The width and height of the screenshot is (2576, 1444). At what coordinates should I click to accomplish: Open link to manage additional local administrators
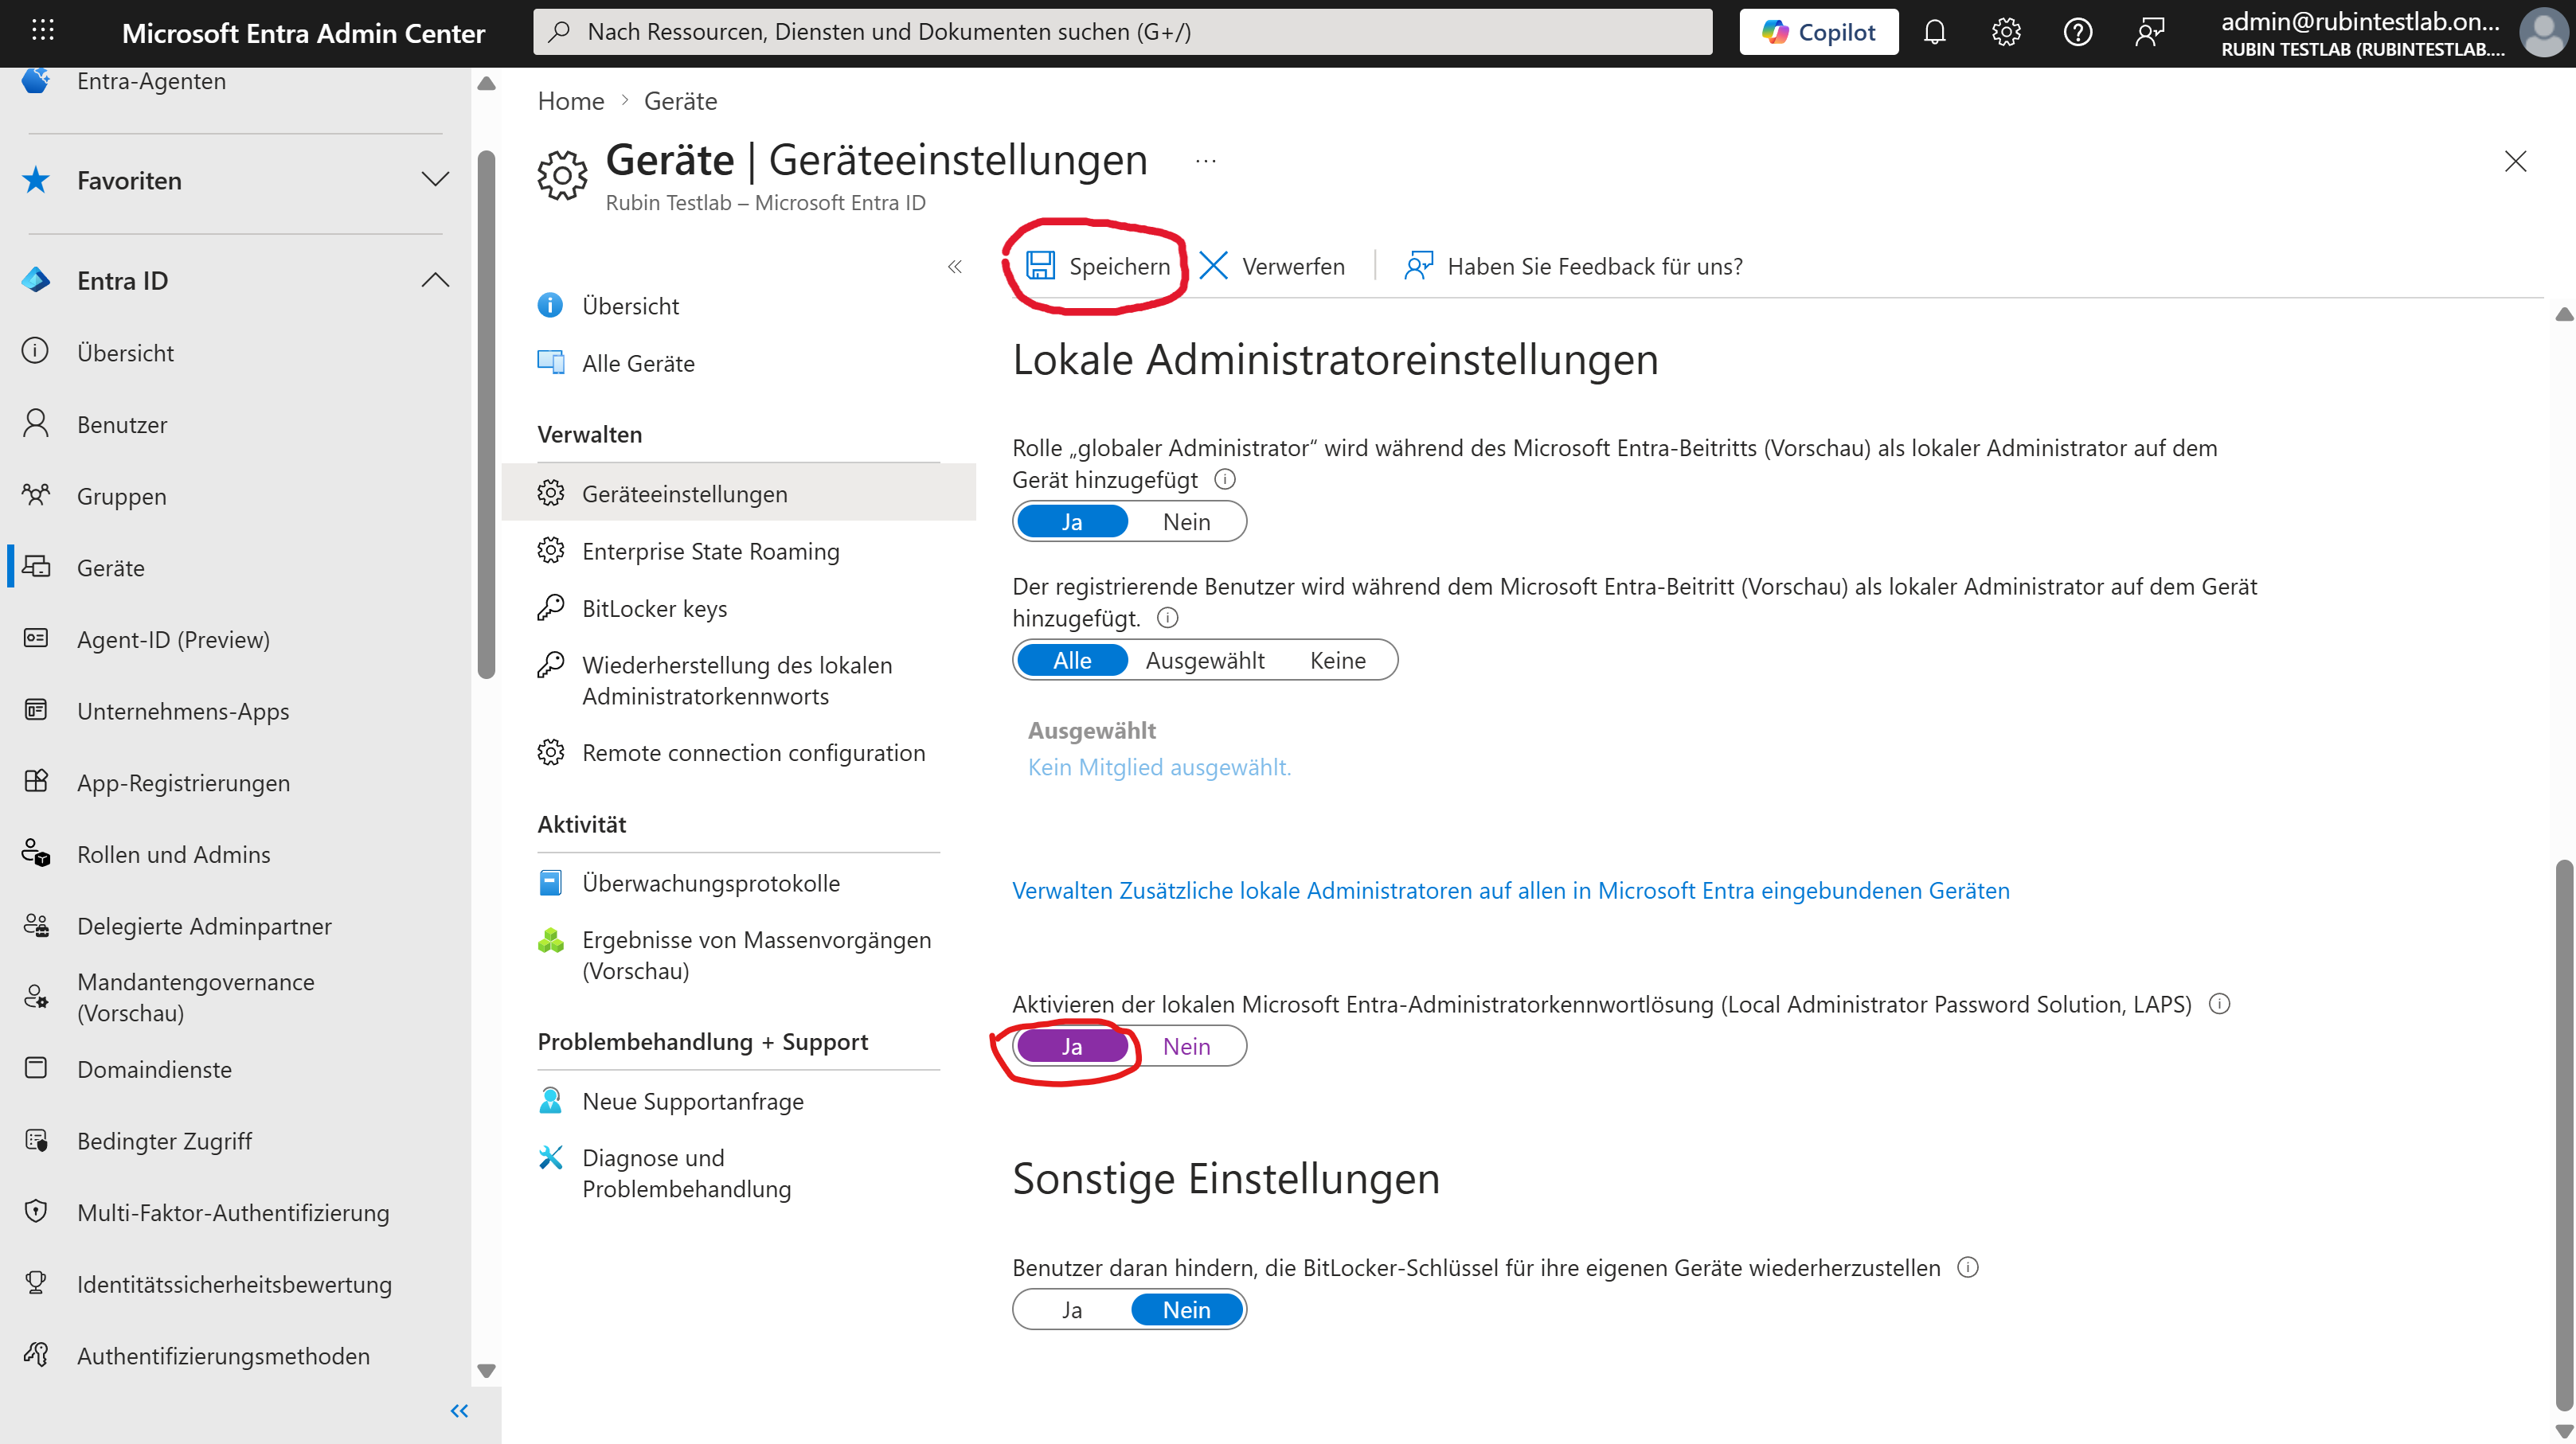tap(1510, 890)
